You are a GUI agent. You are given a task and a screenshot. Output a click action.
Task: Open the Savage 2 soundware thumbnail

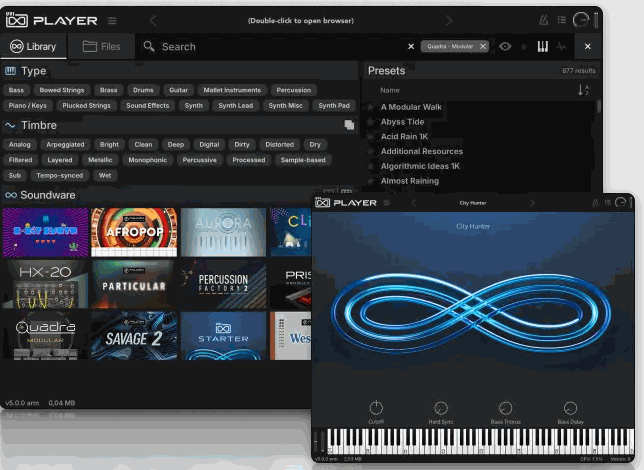click(x=134, y=336)
